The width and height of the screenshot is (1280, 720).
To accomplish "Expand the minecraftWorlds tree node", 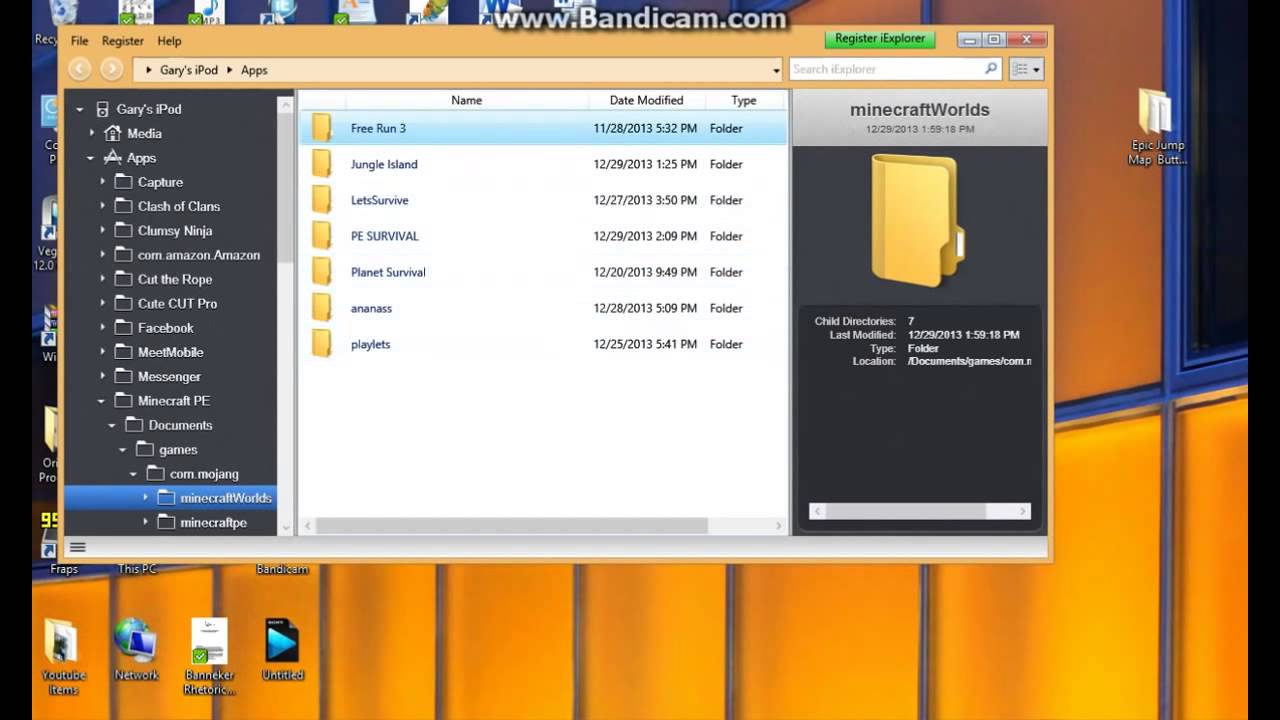I will pyautogui.click(x=145, y=498).
